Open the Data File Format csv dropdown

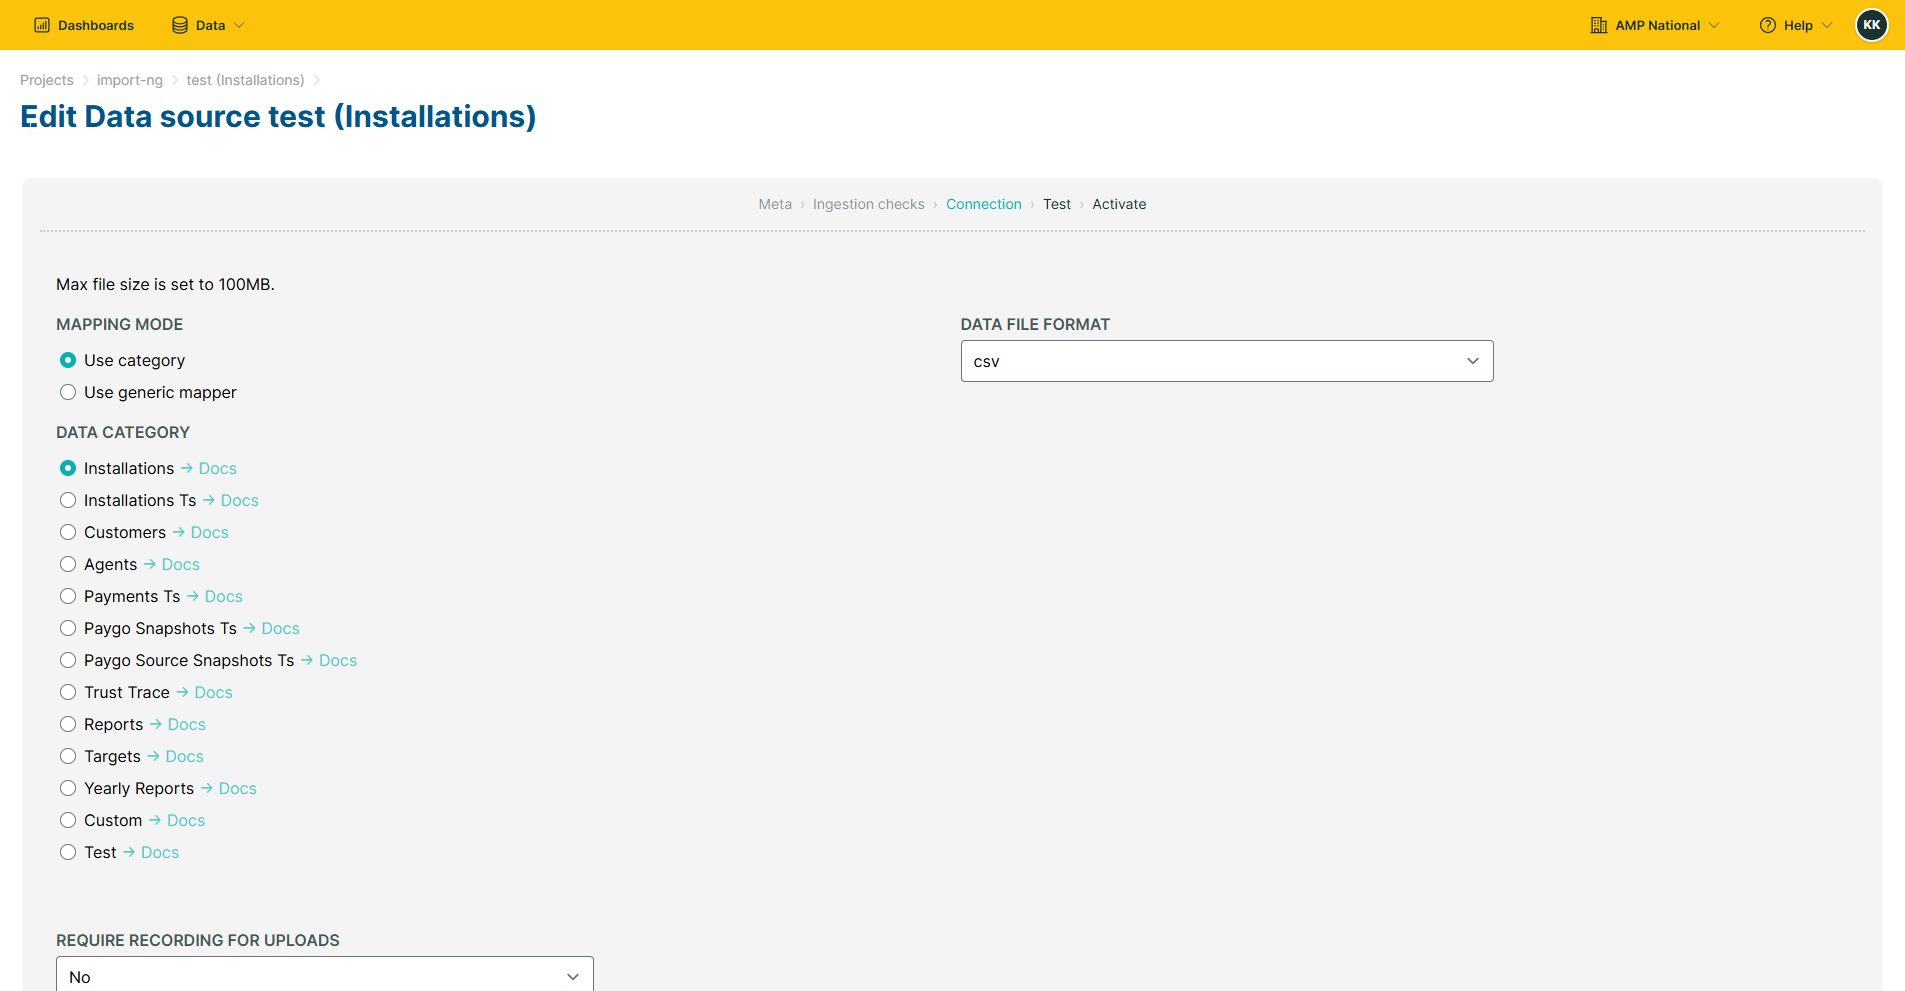[x=1227, y=361]
